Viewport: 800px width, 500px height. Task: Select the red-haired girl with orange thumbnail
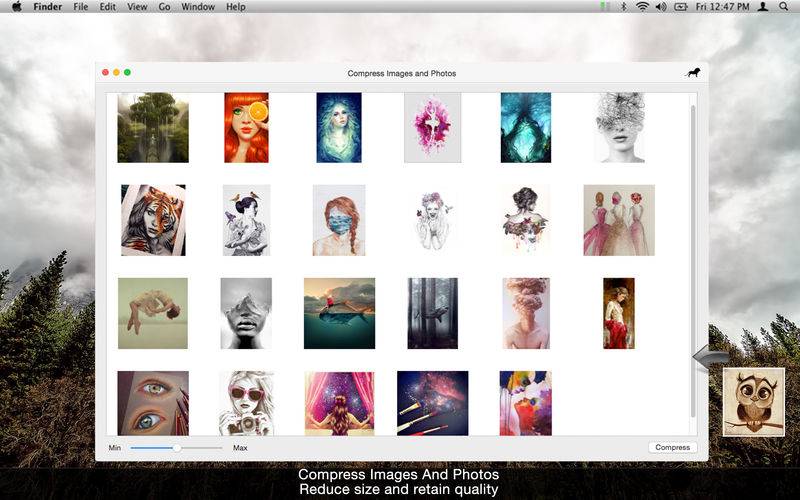[x=246, y=128]
